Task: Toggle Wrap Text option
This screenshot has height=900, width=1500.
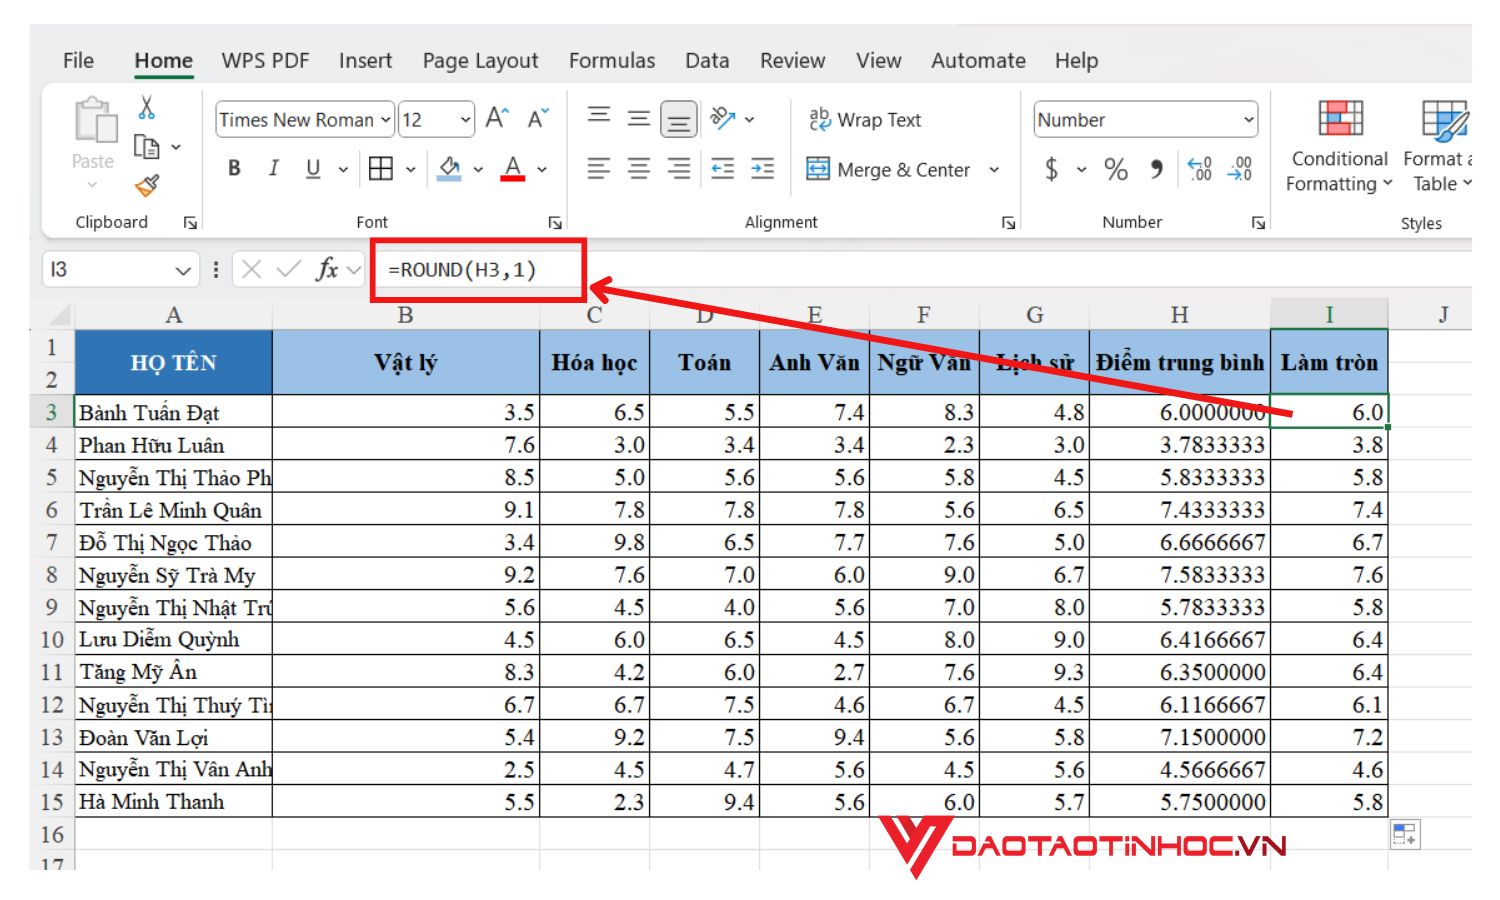Action: (x=865, y=120)
